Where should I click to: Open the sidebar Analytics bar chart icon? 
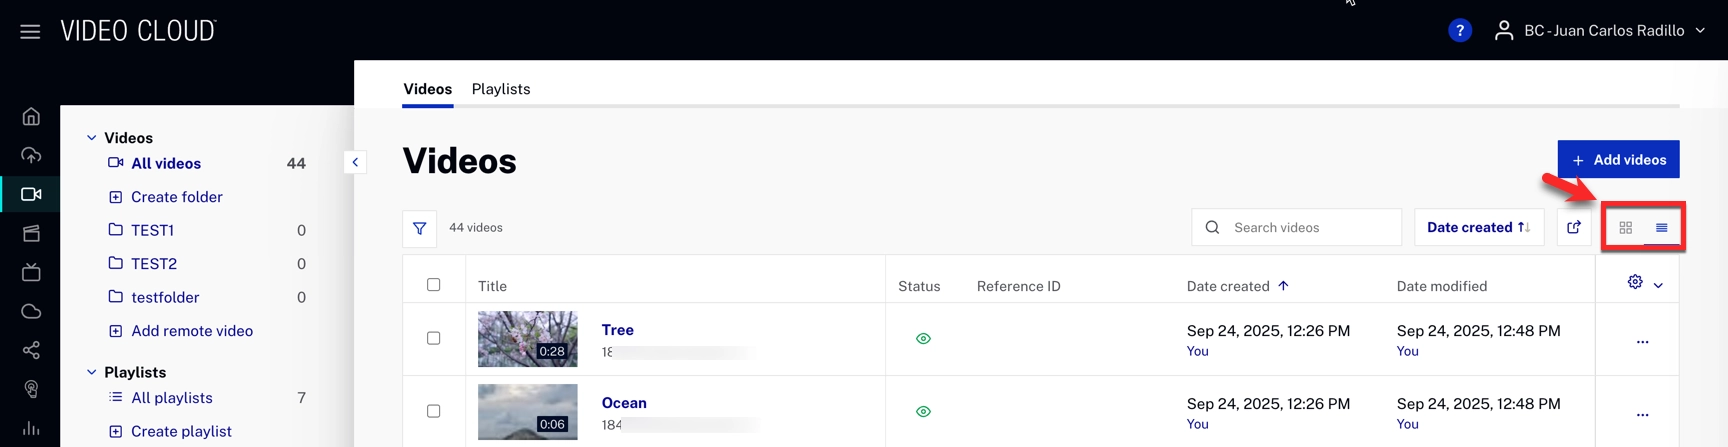click(31, 428)
